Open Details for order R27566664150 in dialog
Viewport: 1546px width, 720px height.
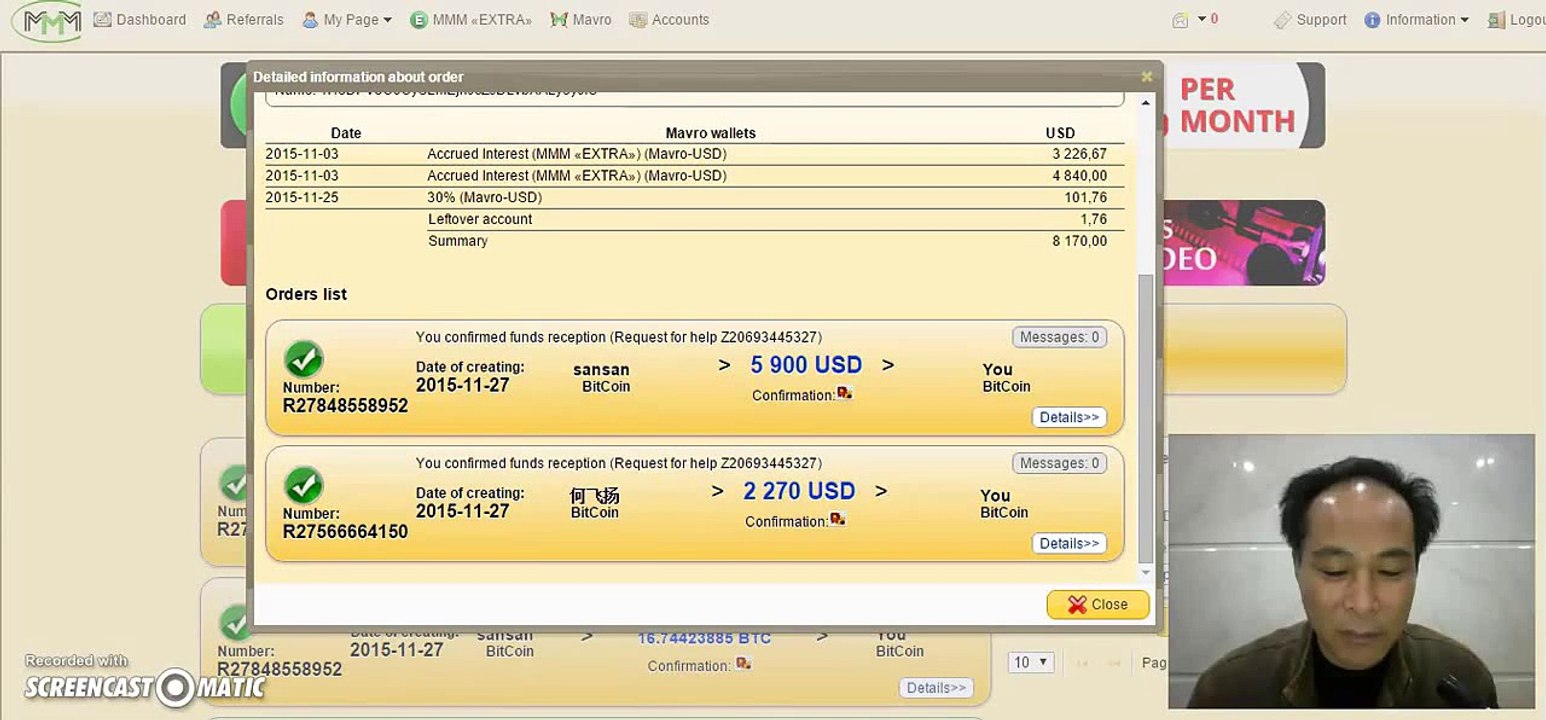[1069, 543]
